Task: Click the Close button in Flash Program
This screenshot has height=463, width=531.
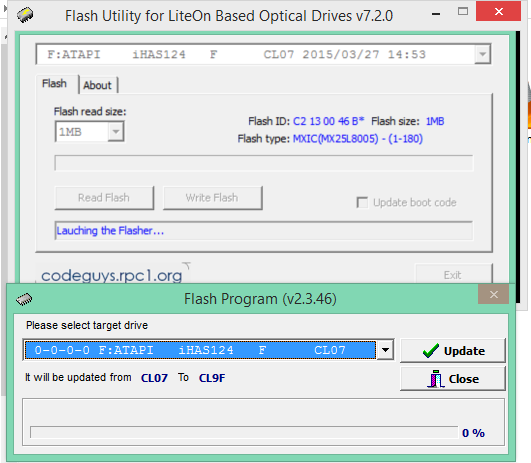Action: coord(453,379)
